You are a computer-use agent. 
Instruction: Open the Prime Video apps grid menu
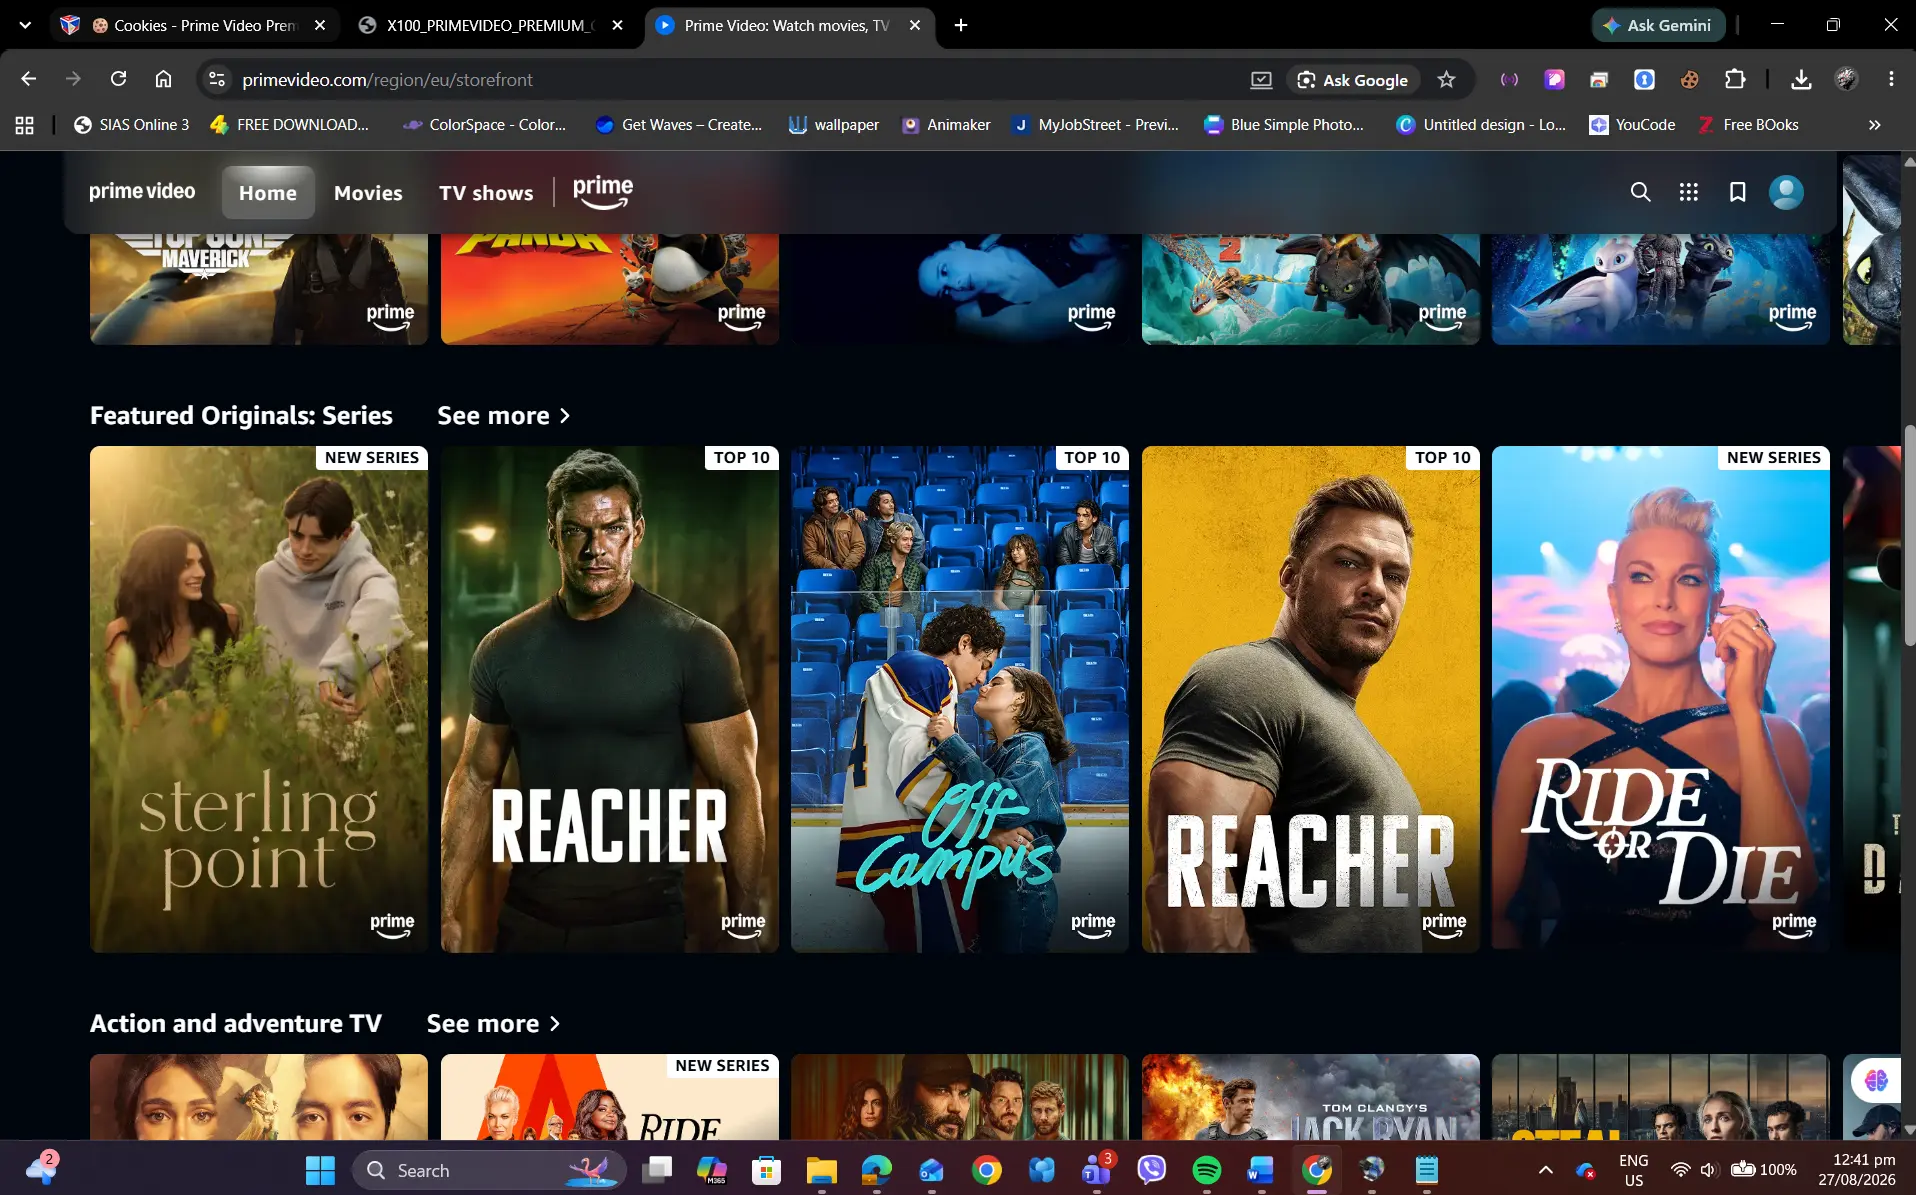click(x=1689, y=192)
